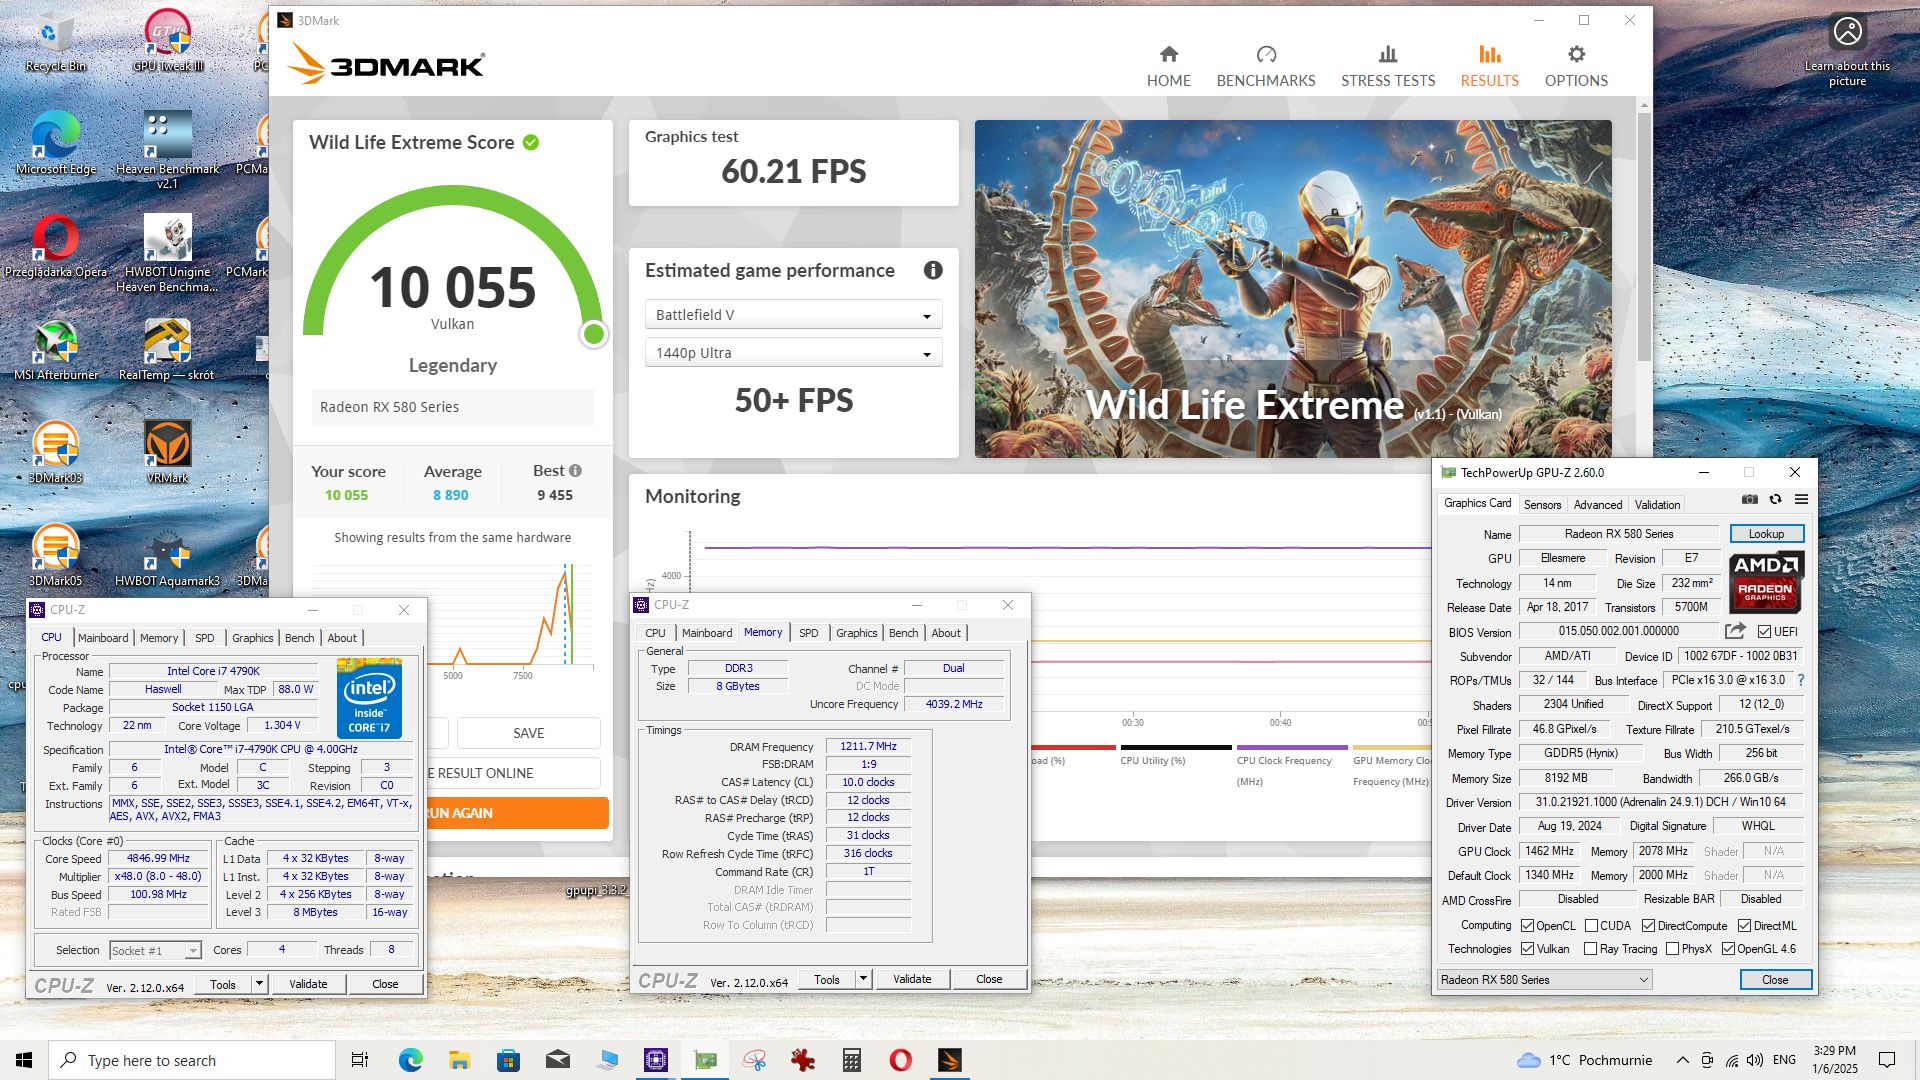Click the info icon next to Best score

coord(575,471)
